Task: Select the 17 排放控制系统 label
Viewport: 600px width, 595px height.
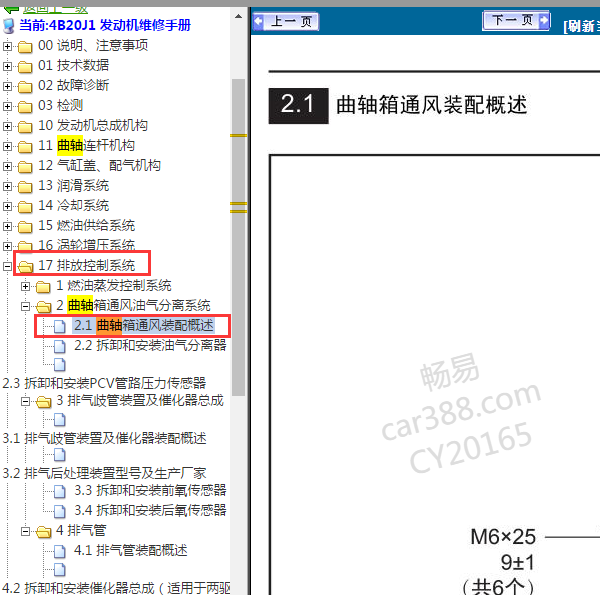Action: point(86,266)
